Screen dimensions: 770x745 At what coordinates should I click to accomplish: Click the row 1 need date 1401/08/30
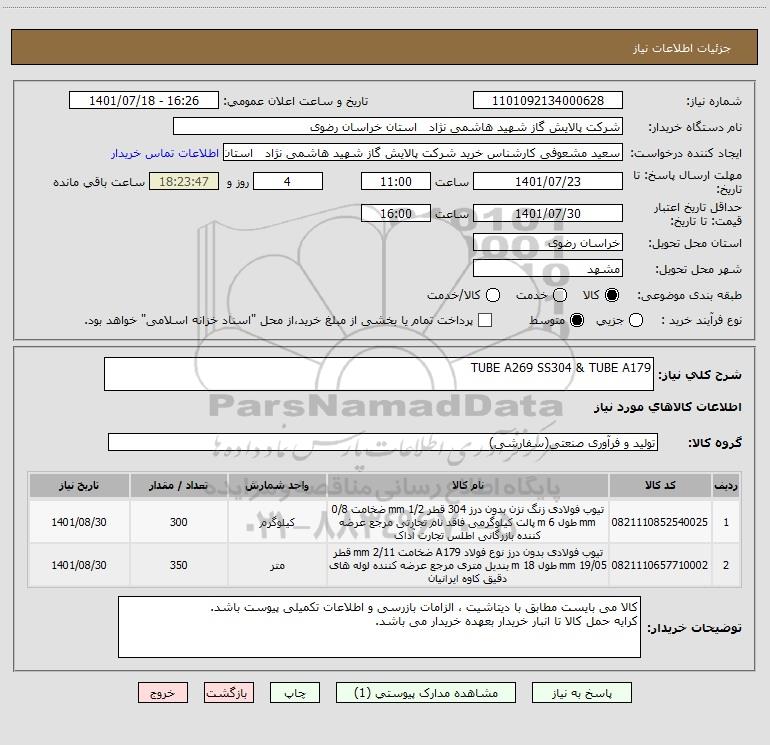coord(79,522)
